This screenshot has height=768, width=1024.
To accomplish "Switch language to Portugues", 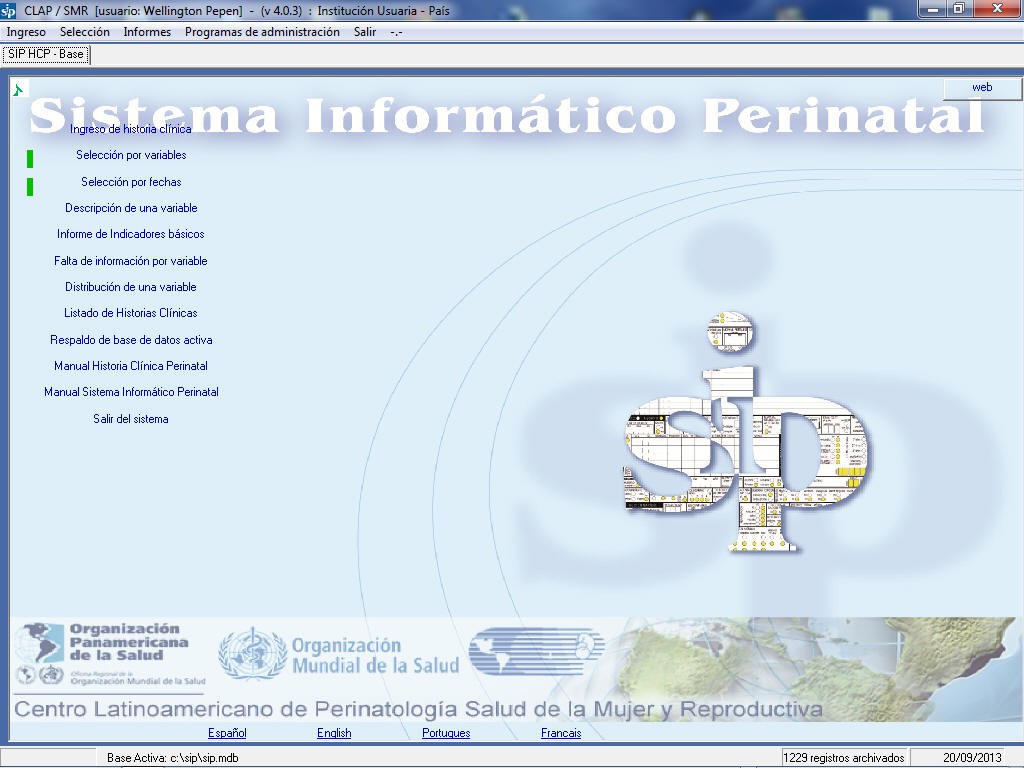I will (446, 733).
